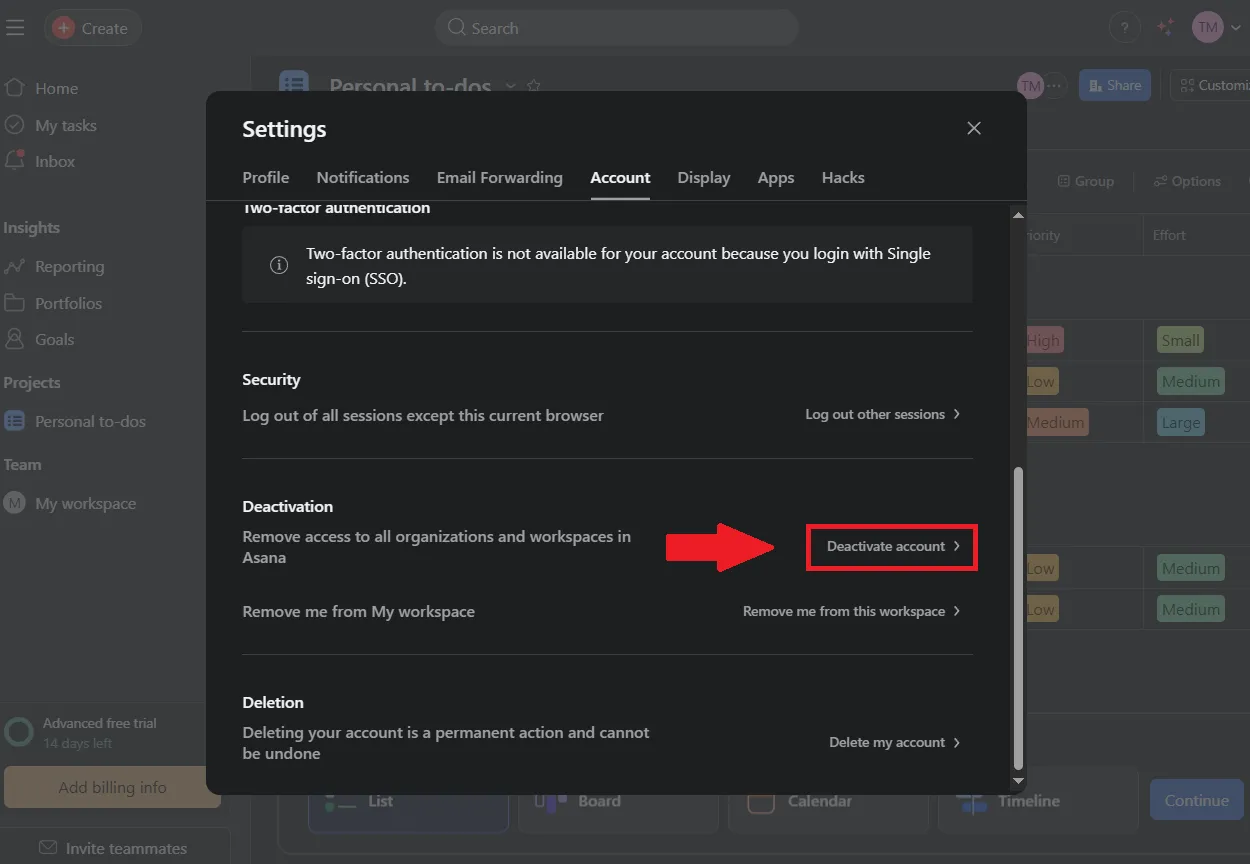Viewport: 1250px width, 864px height.
Task: Open the Personal to-dos title dropdown arrow
Action: [510, 86]
